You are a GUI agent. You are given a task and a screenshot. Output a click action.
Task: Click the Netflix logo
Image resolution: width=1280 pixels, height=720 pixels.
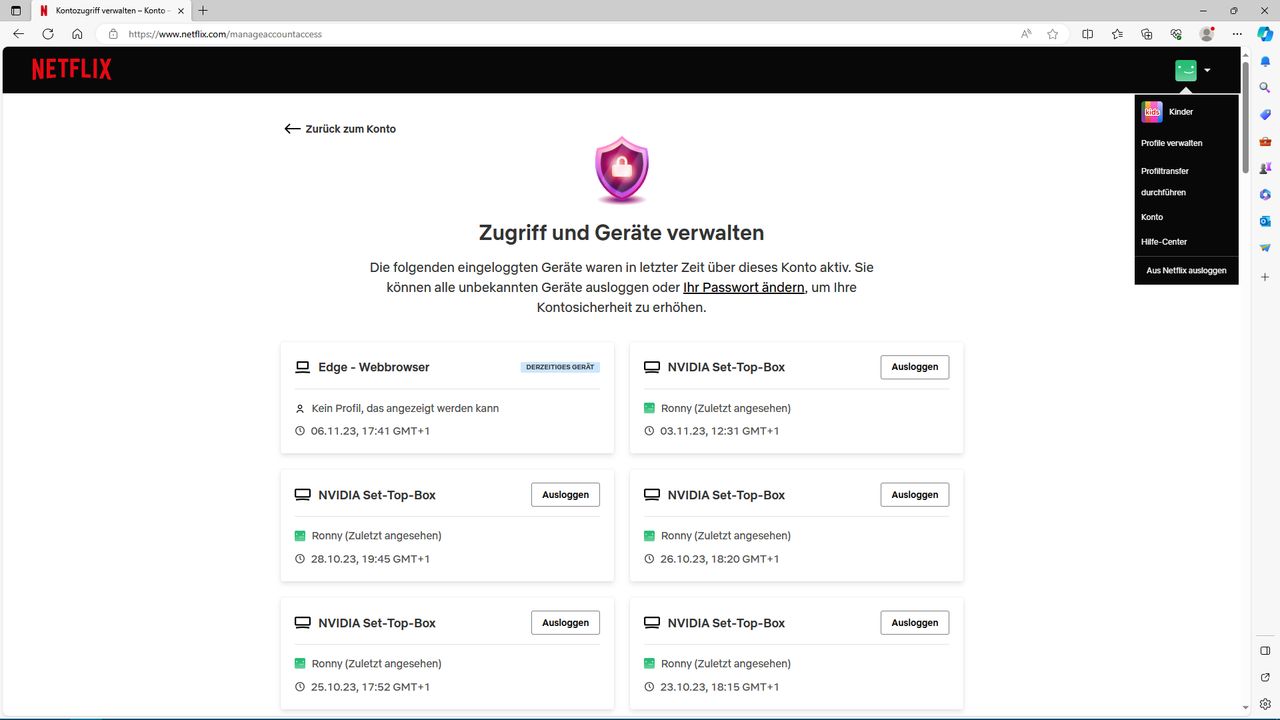[x=71, y=69]
